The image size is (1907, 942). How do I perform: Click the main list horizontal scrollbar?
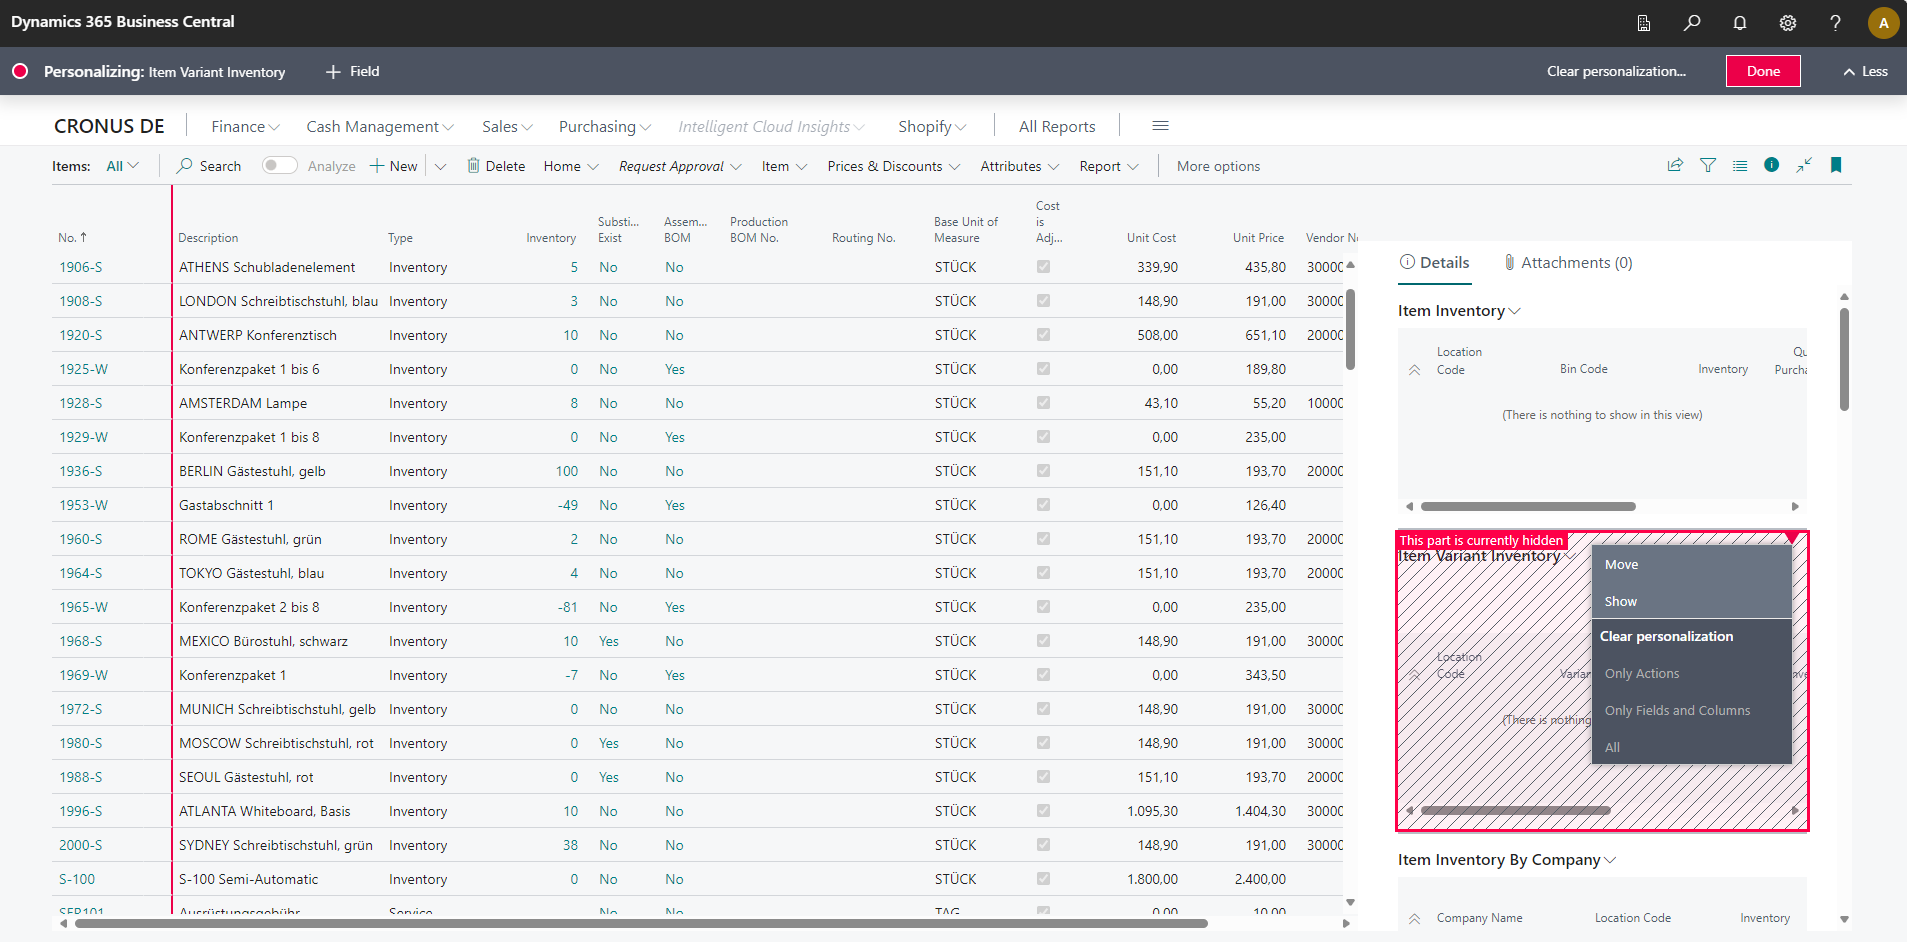pyautogui.click(x=640, y=923)
